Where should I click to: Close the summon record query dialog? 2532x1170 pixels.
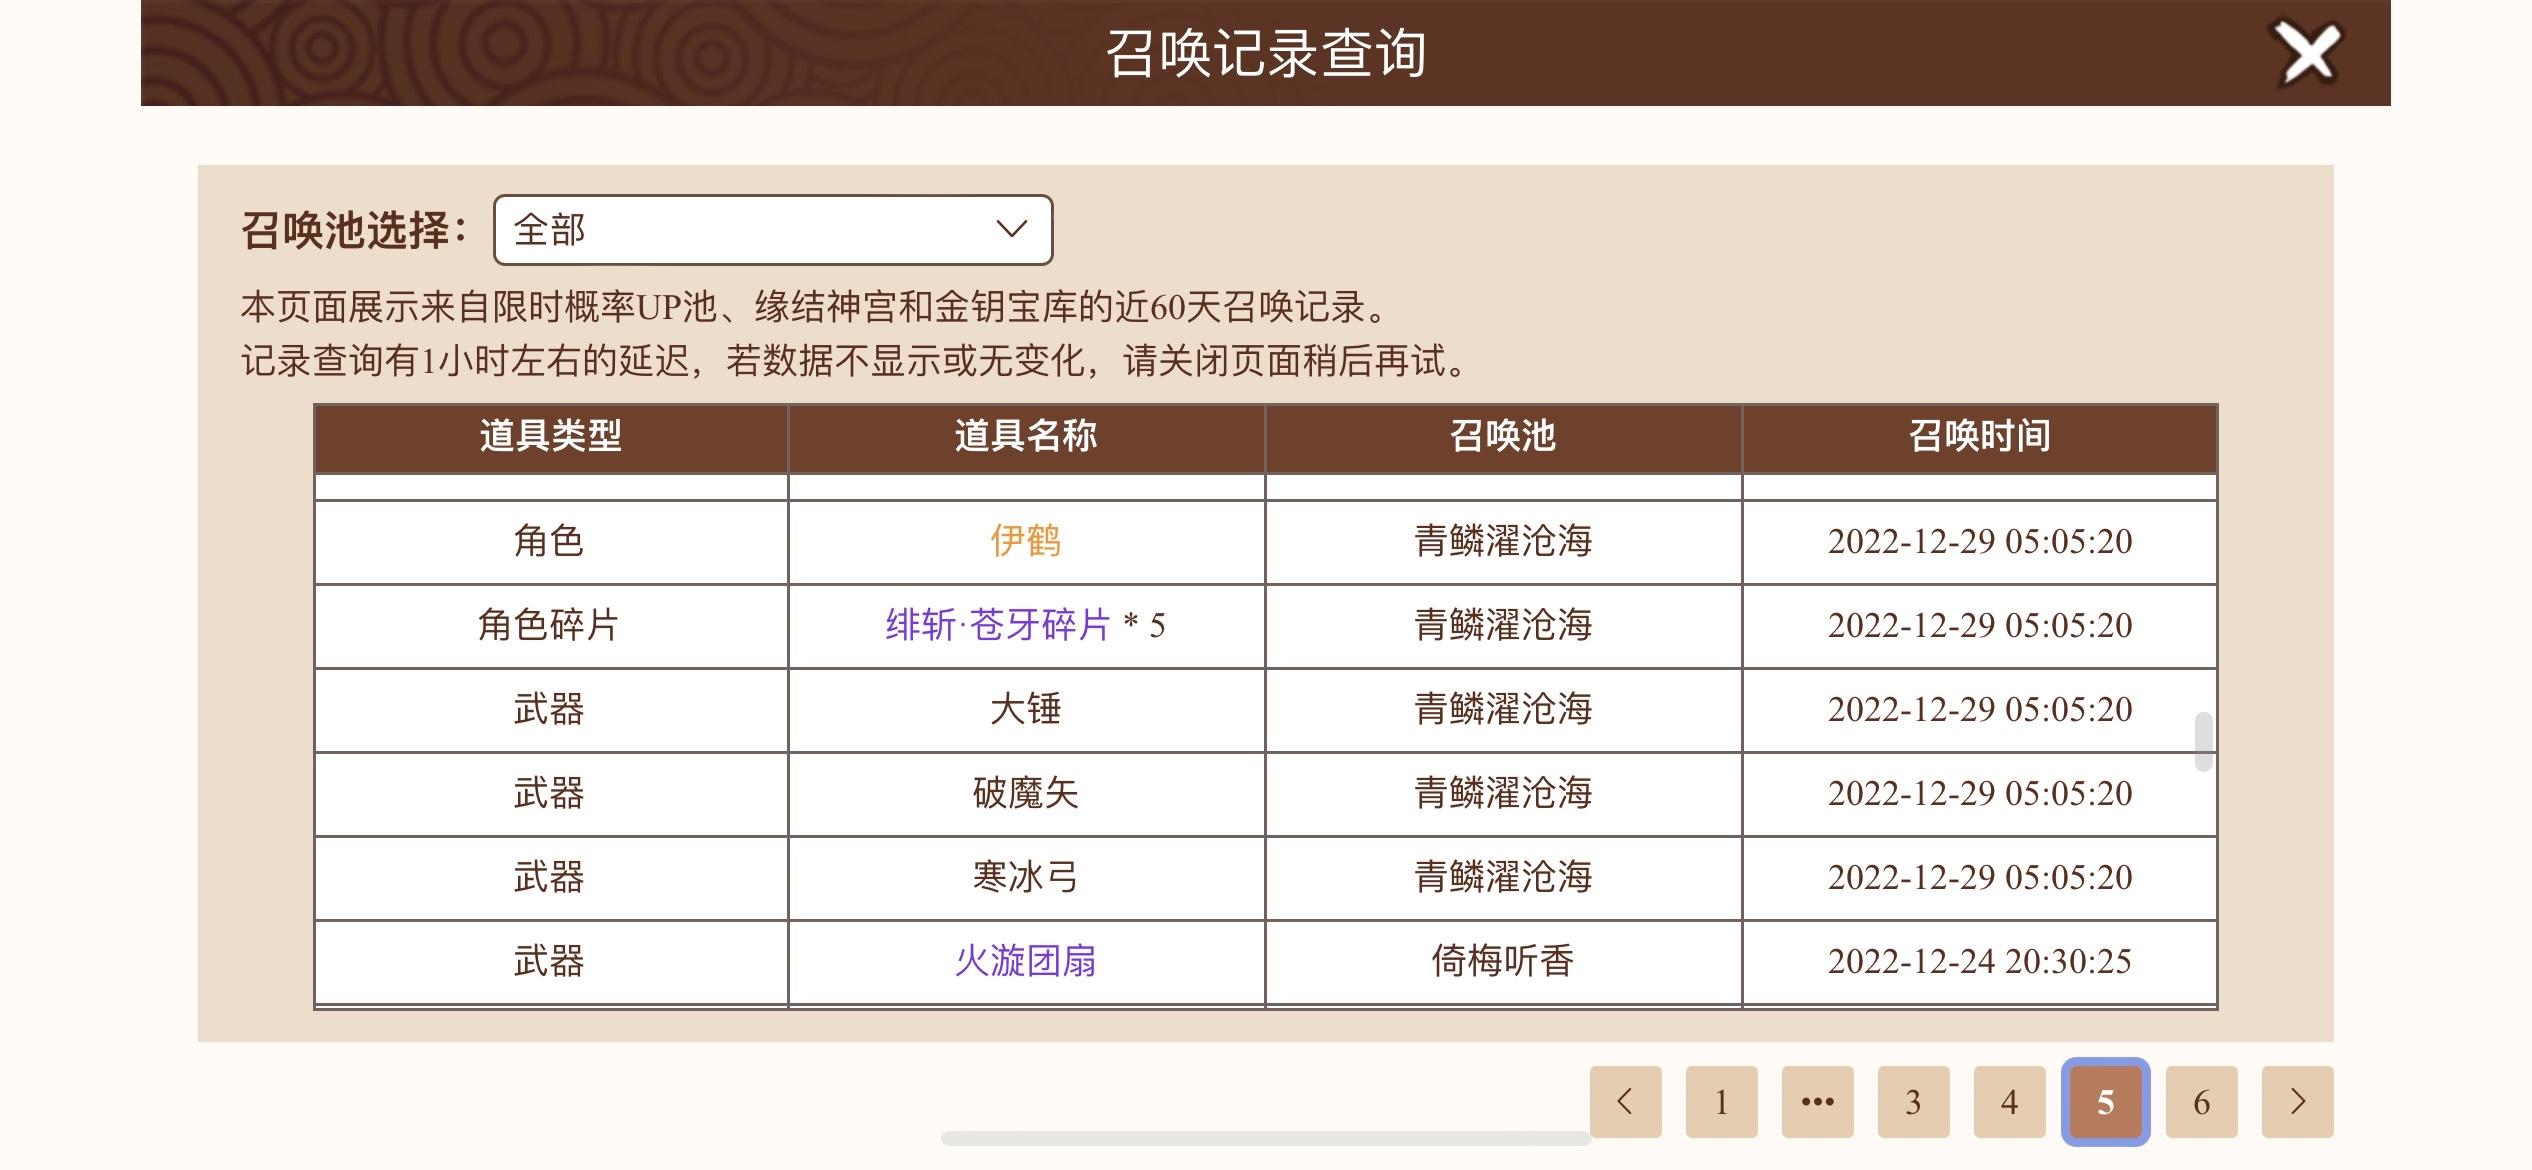tap(2308, 53)
